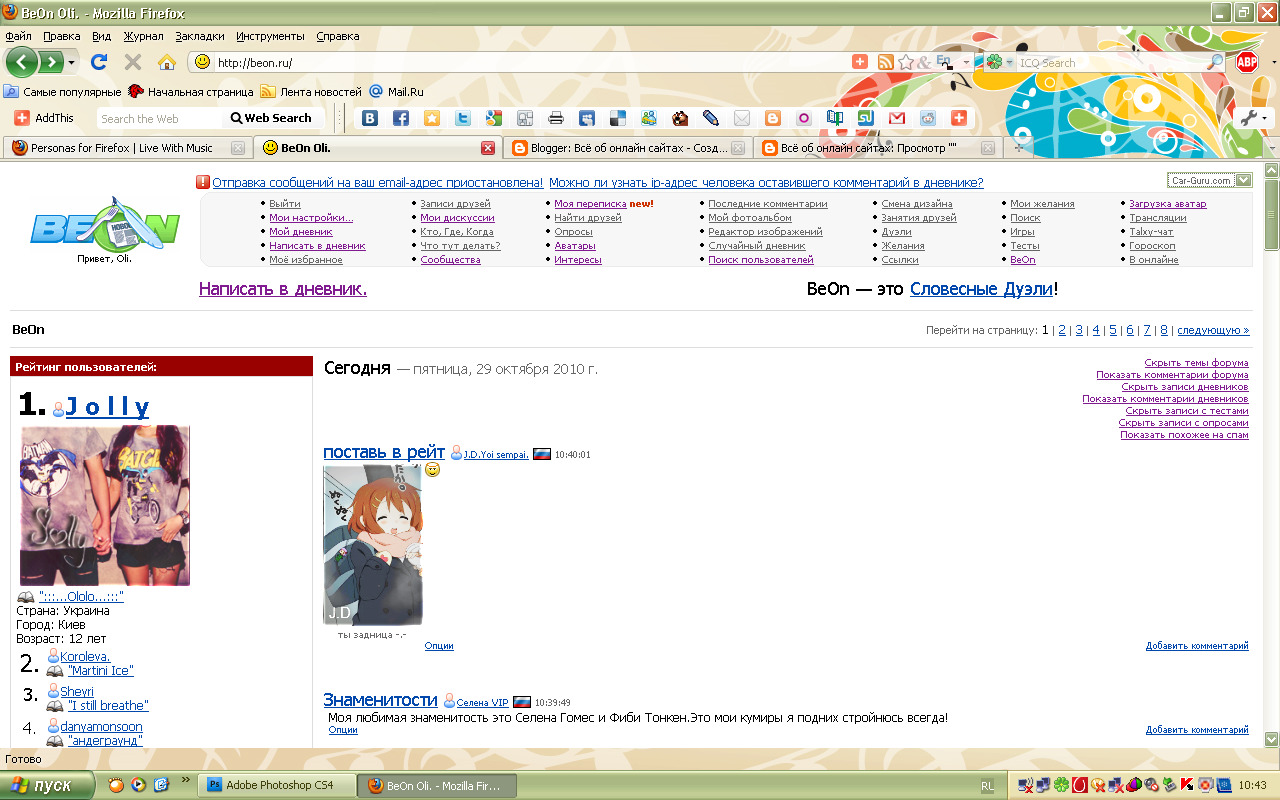The height and width of the screenshot is (800, 1280).
Task: Click the Opera icon in system tray
Action: [1080, 785]
